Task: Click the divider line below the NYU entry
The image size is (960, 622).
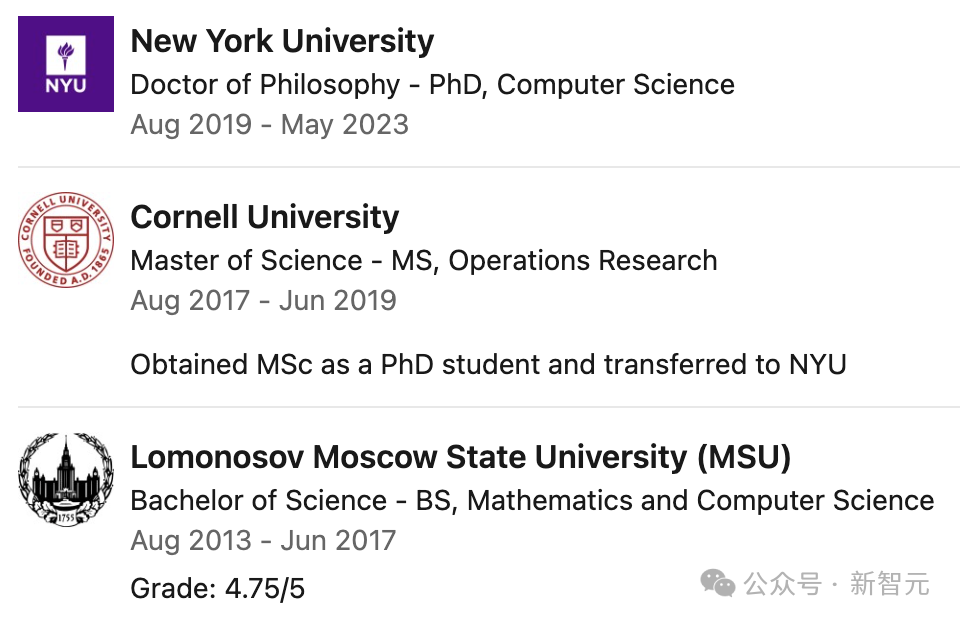Action: click(488, 167)
